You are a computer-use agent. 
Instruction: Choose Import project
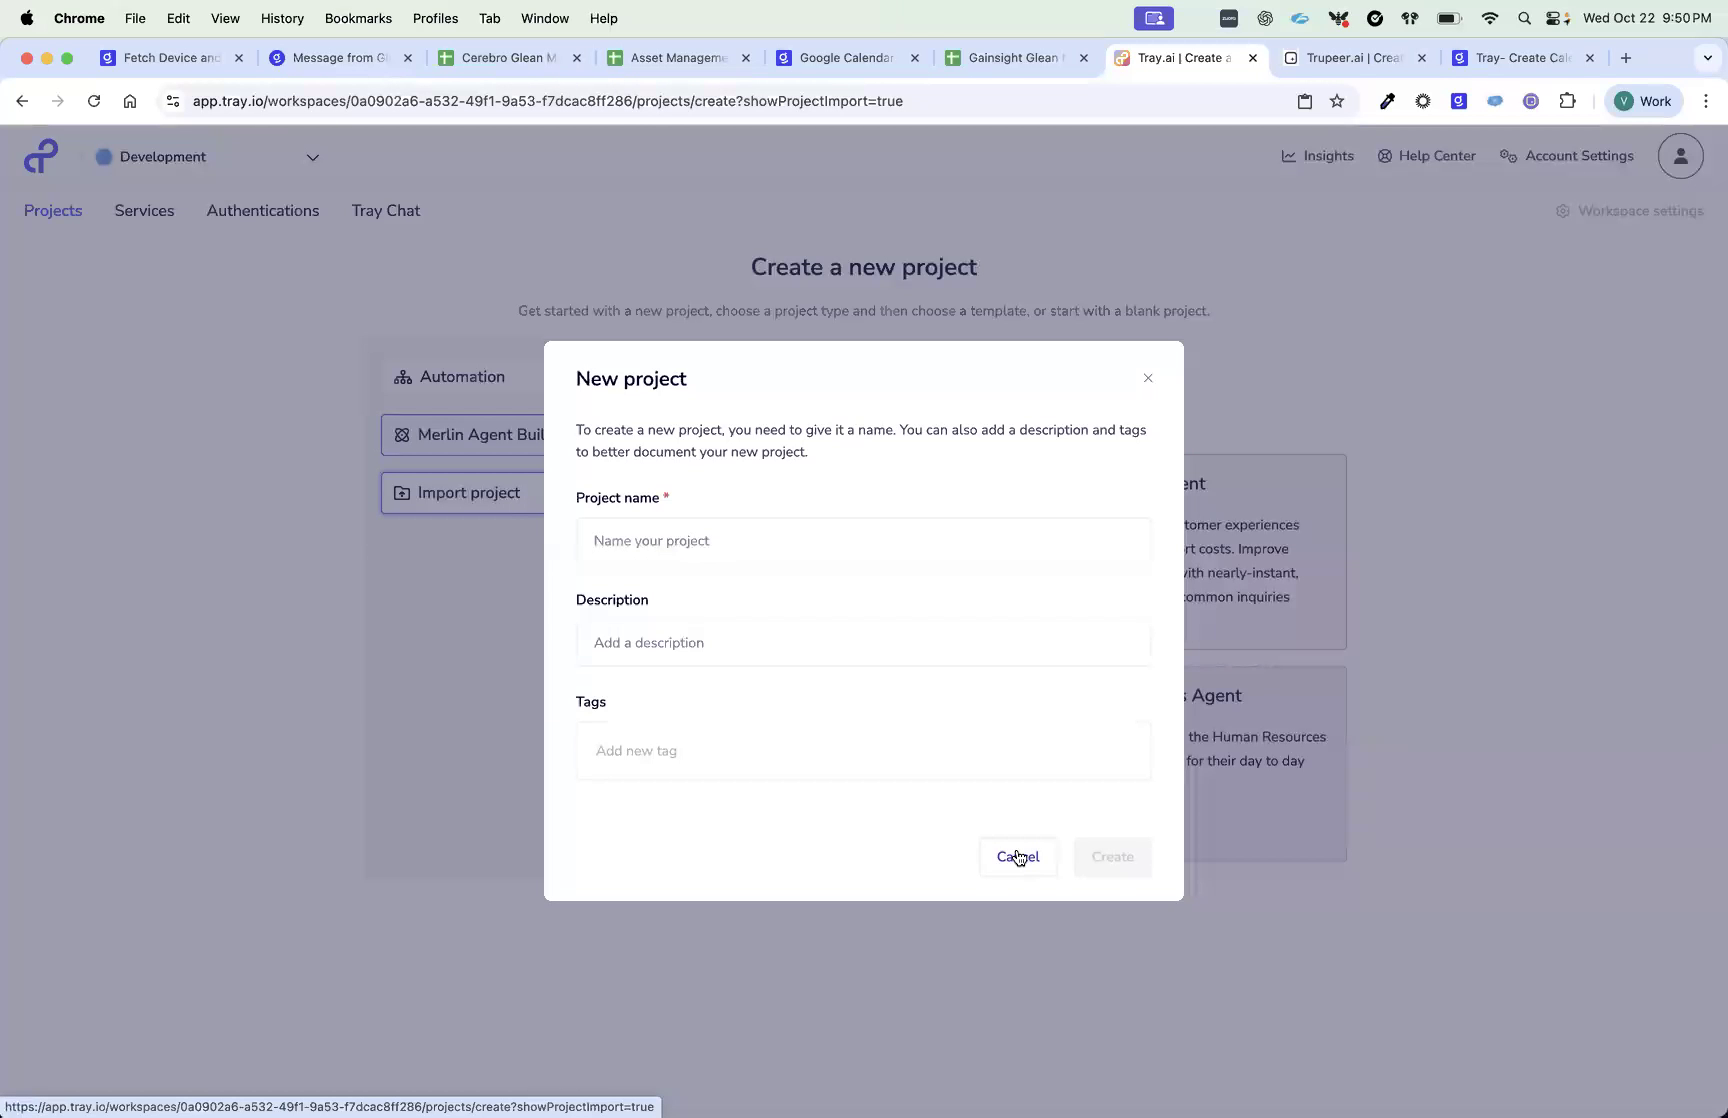(467, 492)
